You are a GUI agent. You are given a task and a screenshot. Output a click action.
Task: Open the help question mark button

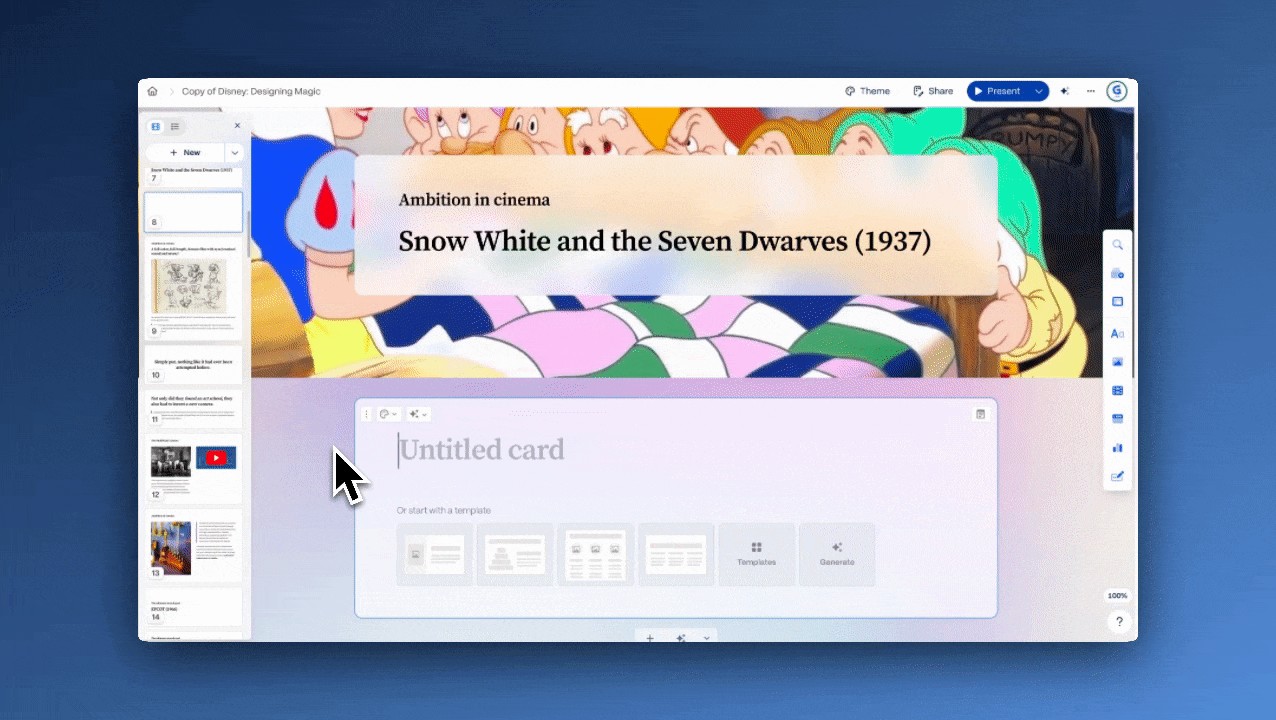click(x=1118, y=622)
